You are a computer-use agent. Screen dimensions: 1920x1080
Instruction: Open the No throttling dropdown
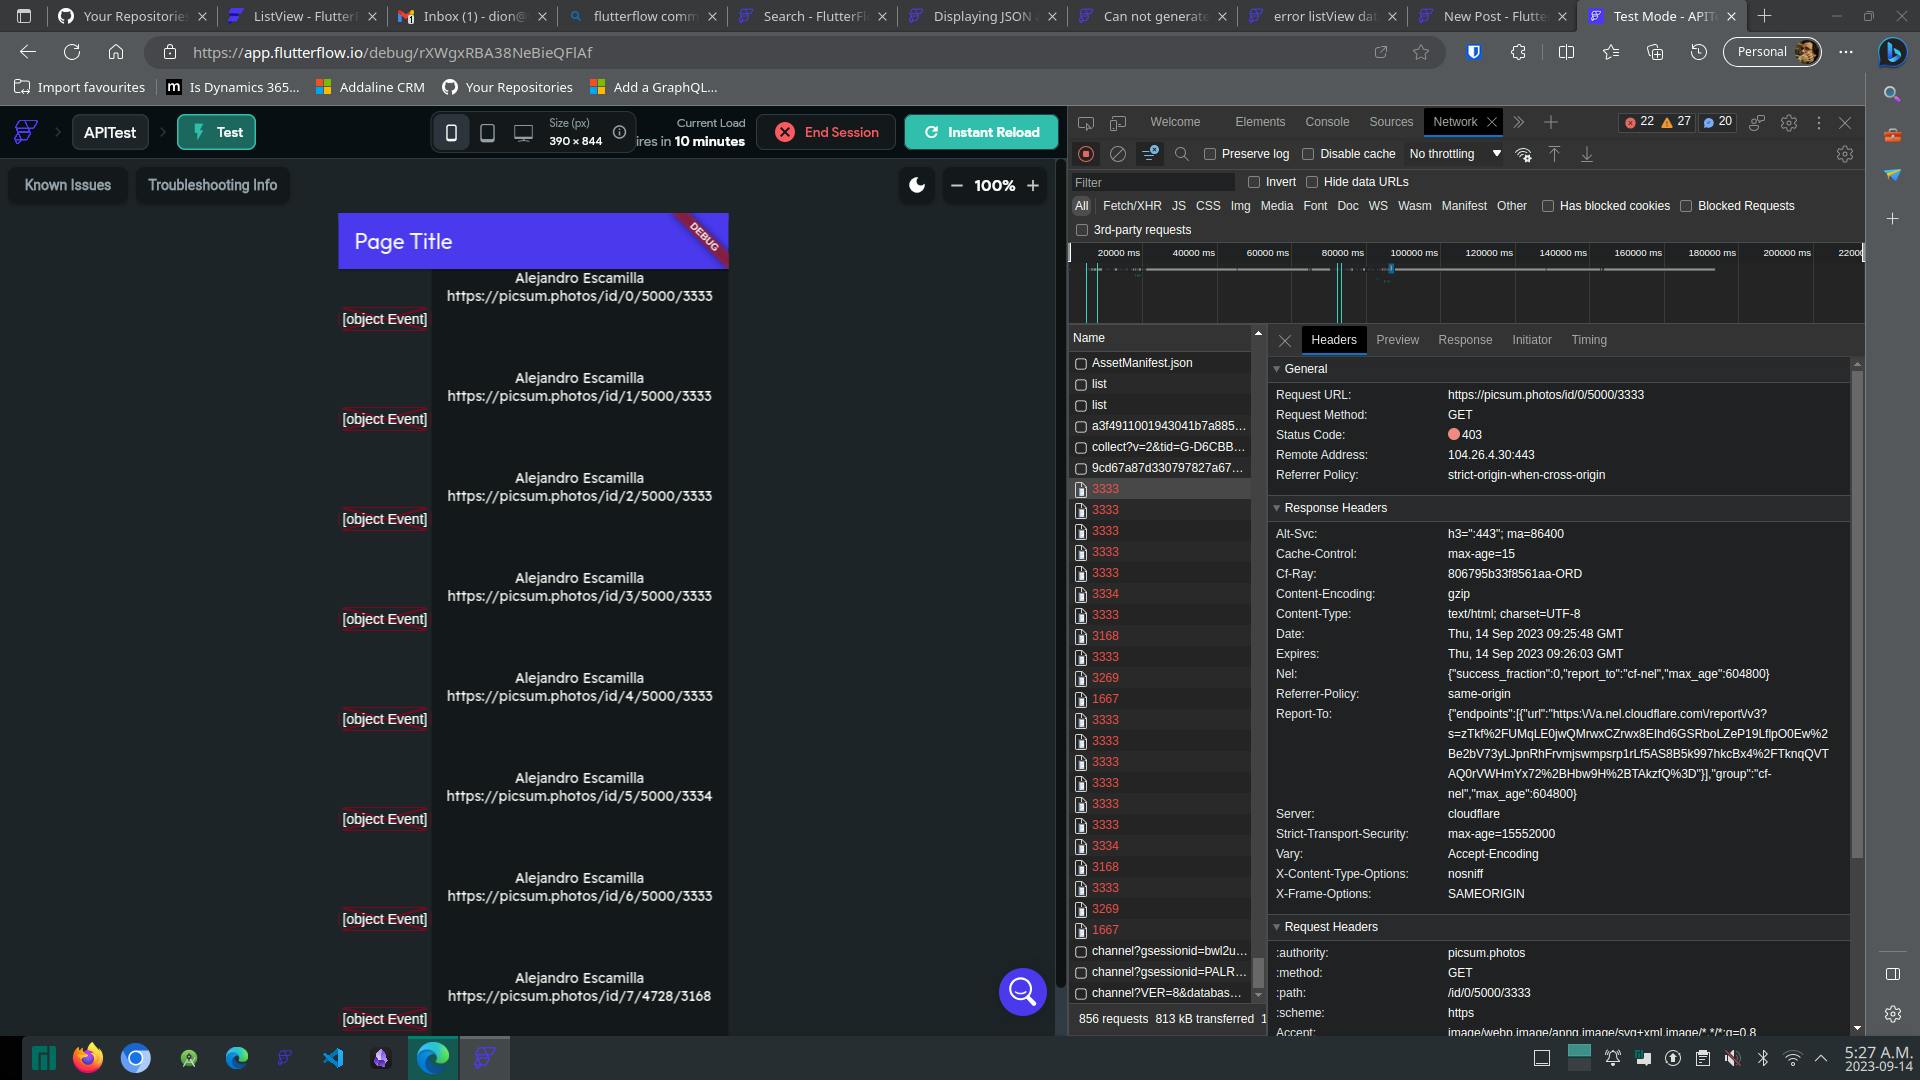pos(1455,154)
